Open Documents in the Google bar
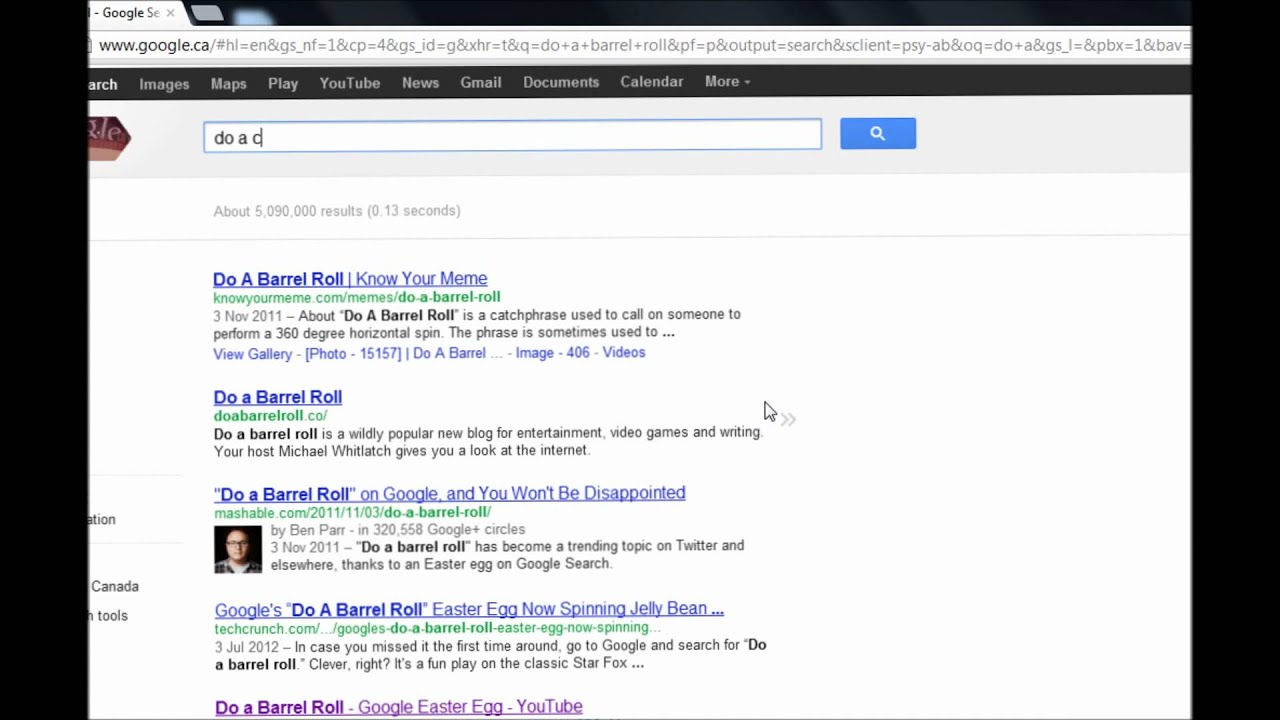Image resolution: width=1280 pixels, height=720 pixels. (561, 82)
